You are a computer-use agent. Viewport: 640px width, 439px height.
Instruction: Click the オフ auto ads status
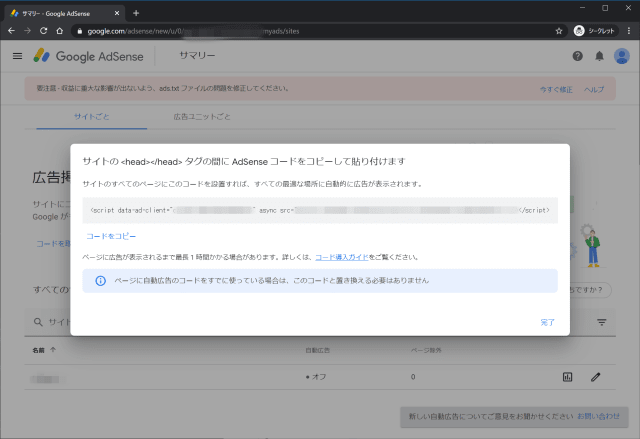[x=316, y=377]
